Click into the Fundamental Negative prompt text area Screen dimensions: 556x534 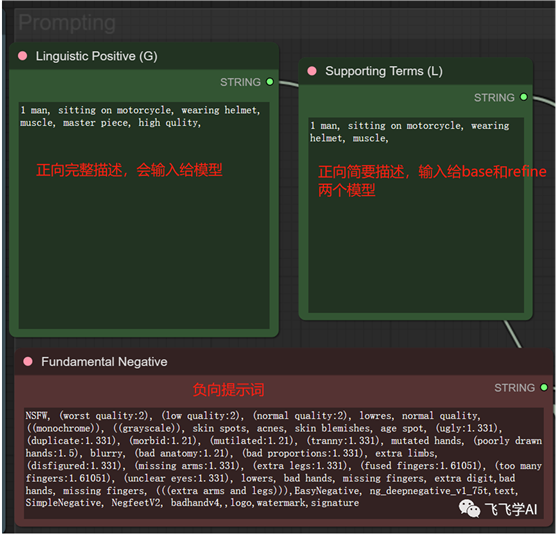284,463
